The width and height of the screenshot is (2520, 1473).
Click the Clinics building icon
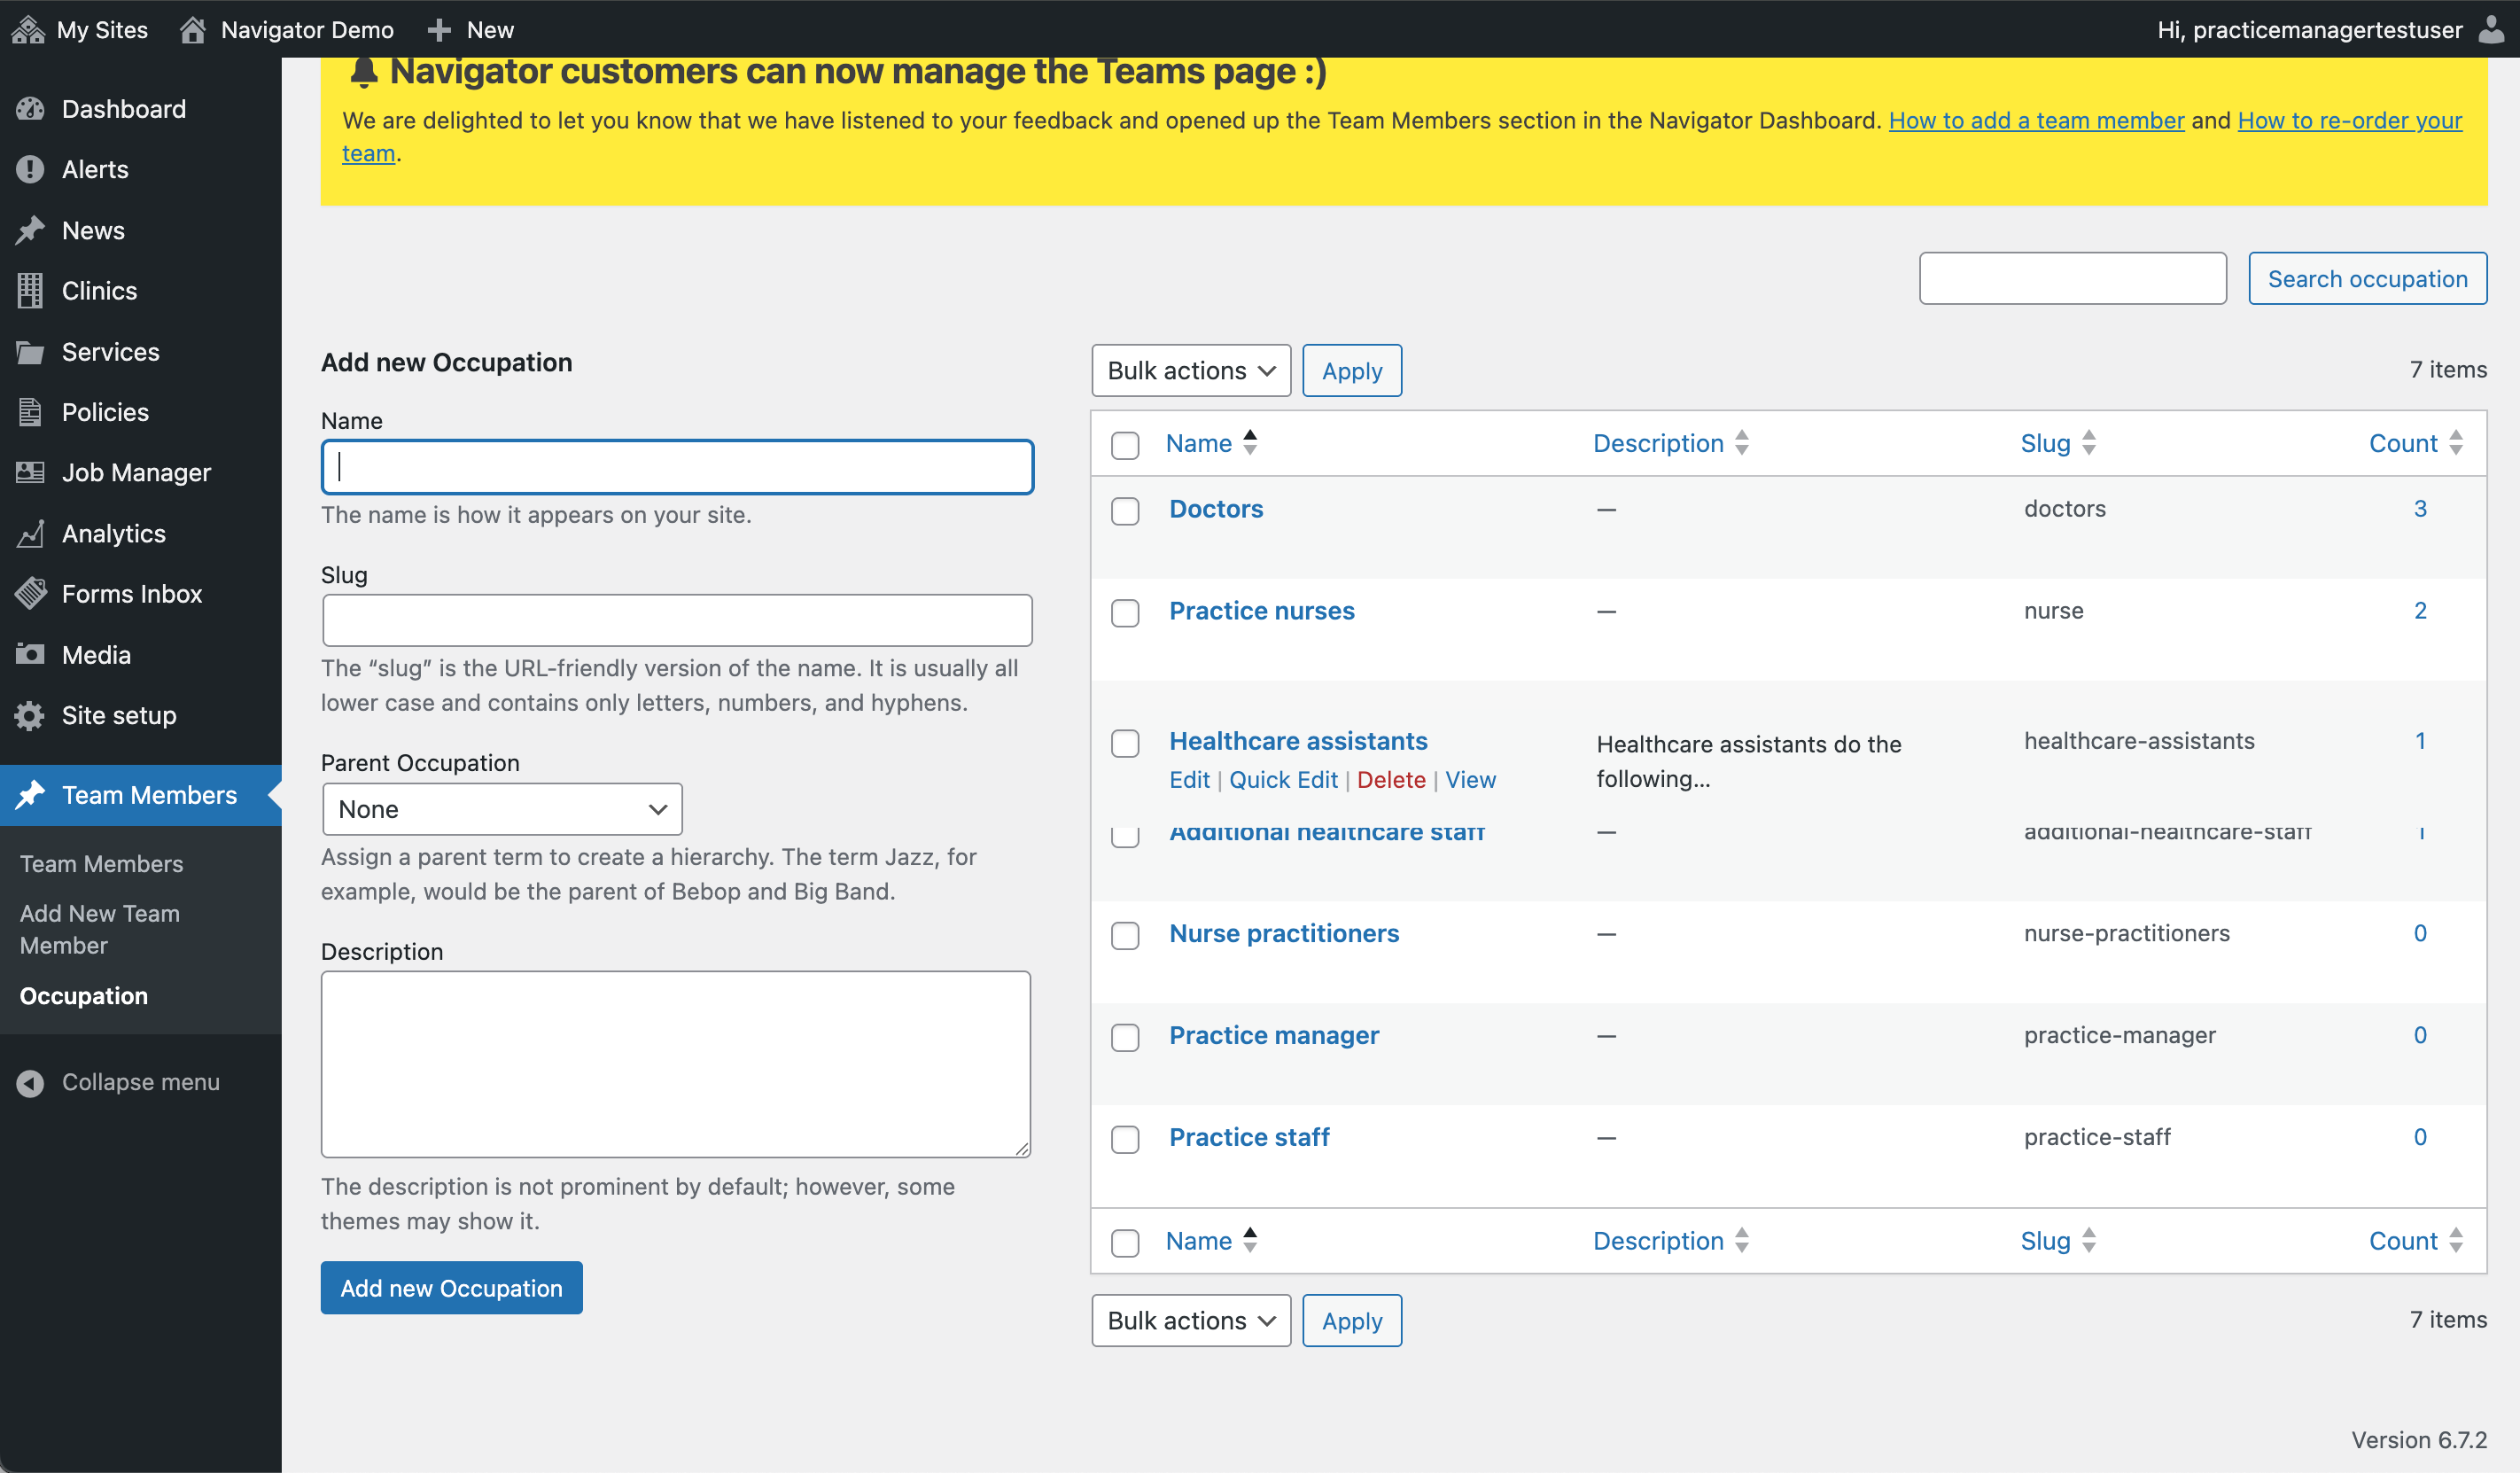coord(30,291)
